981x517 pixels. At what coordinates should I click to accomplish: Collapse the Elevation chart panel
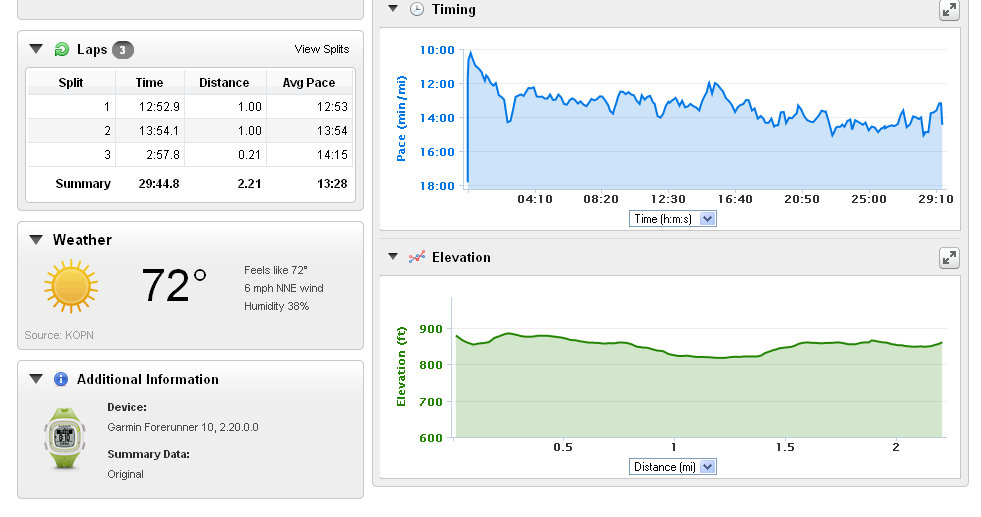click(x=393, y=257)
